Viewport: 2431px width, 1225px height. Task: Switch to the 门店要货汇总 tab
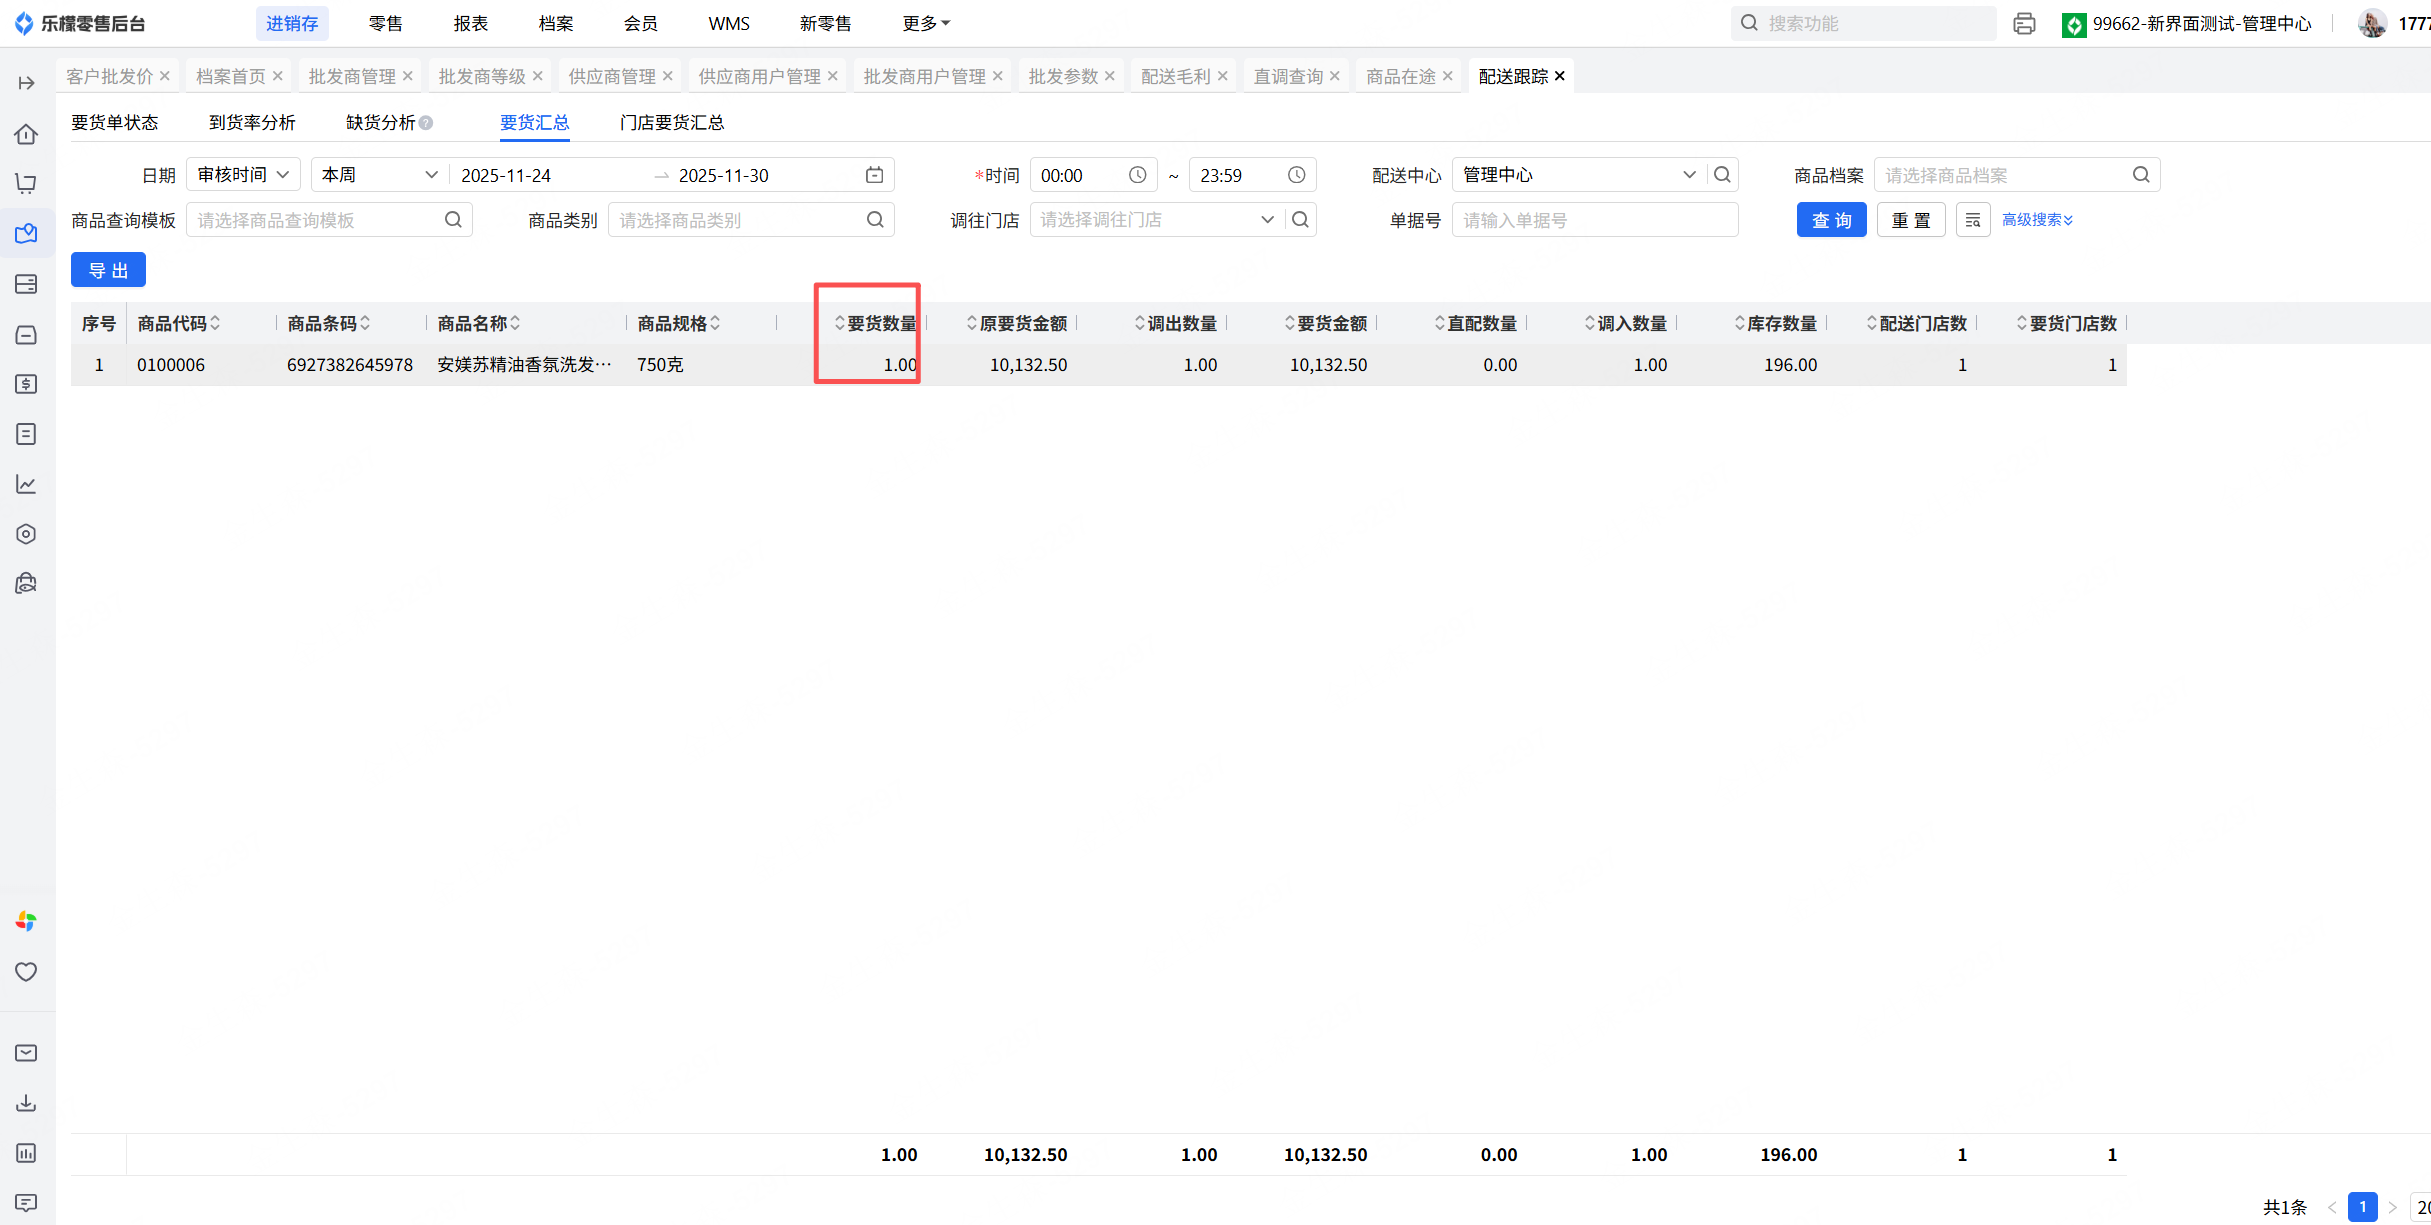[x=672, y=122]
